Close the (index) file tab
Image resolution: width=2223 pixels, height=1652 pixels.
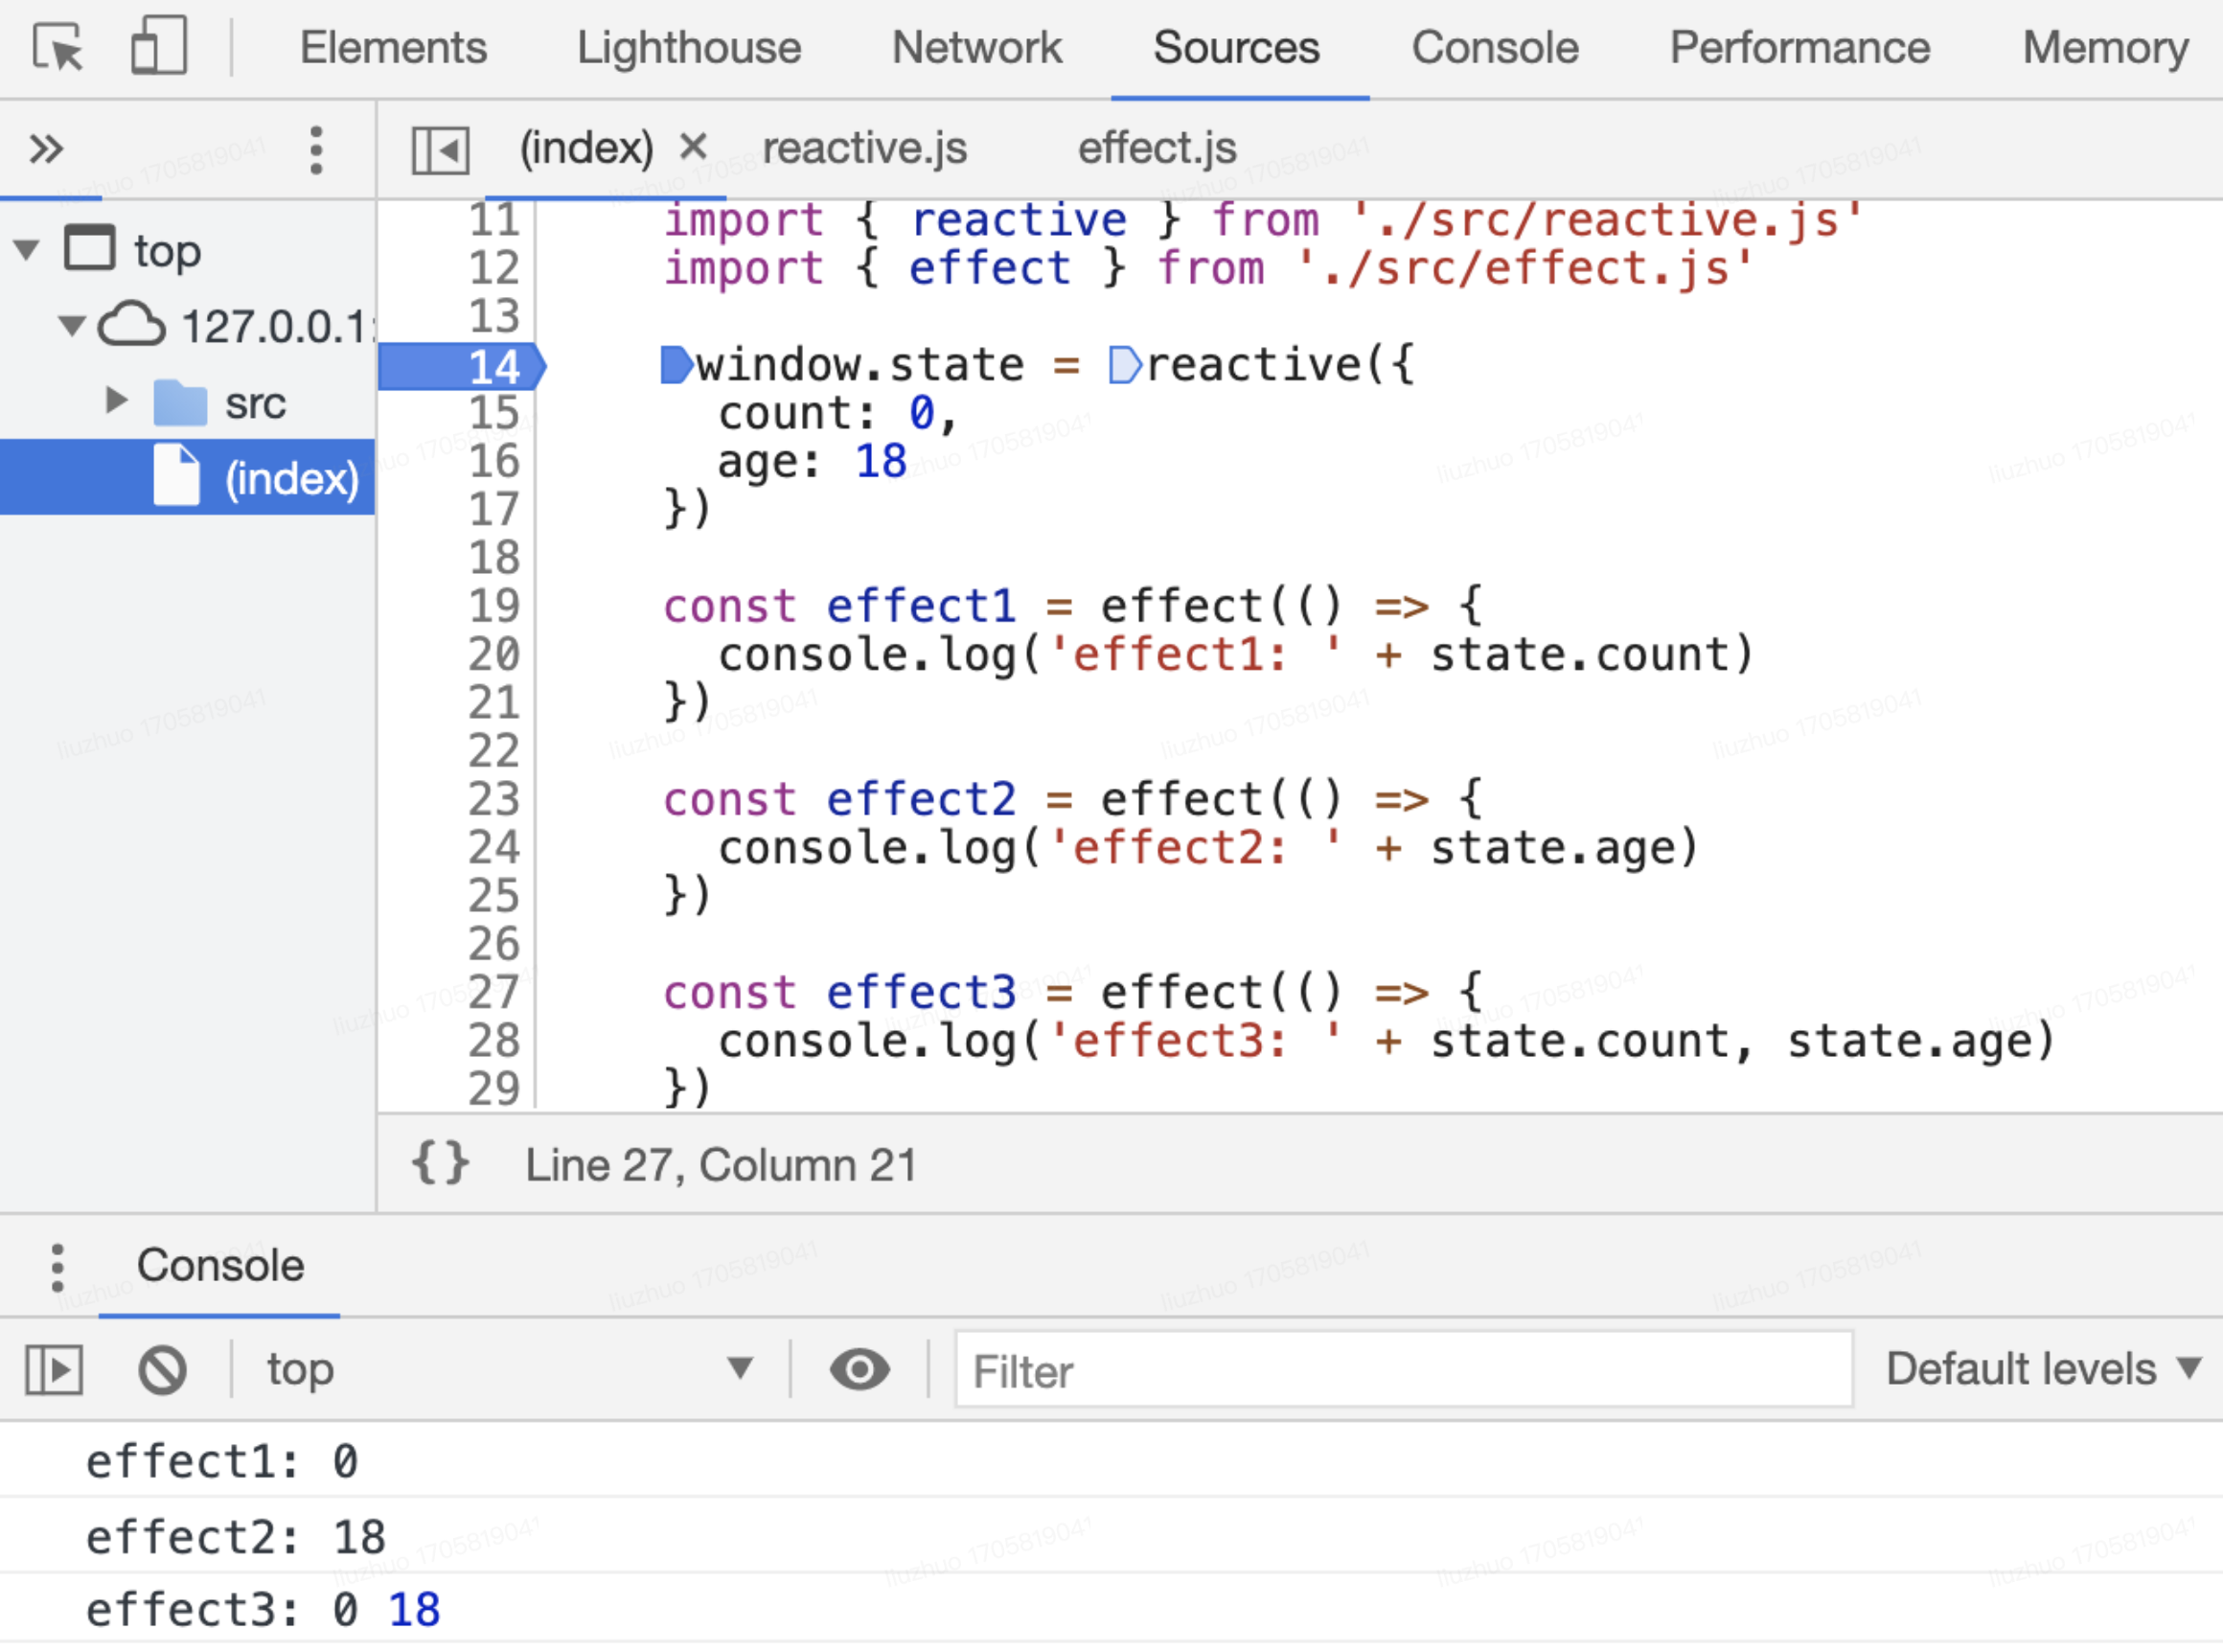pyautogui.click(x=693, y=147)
